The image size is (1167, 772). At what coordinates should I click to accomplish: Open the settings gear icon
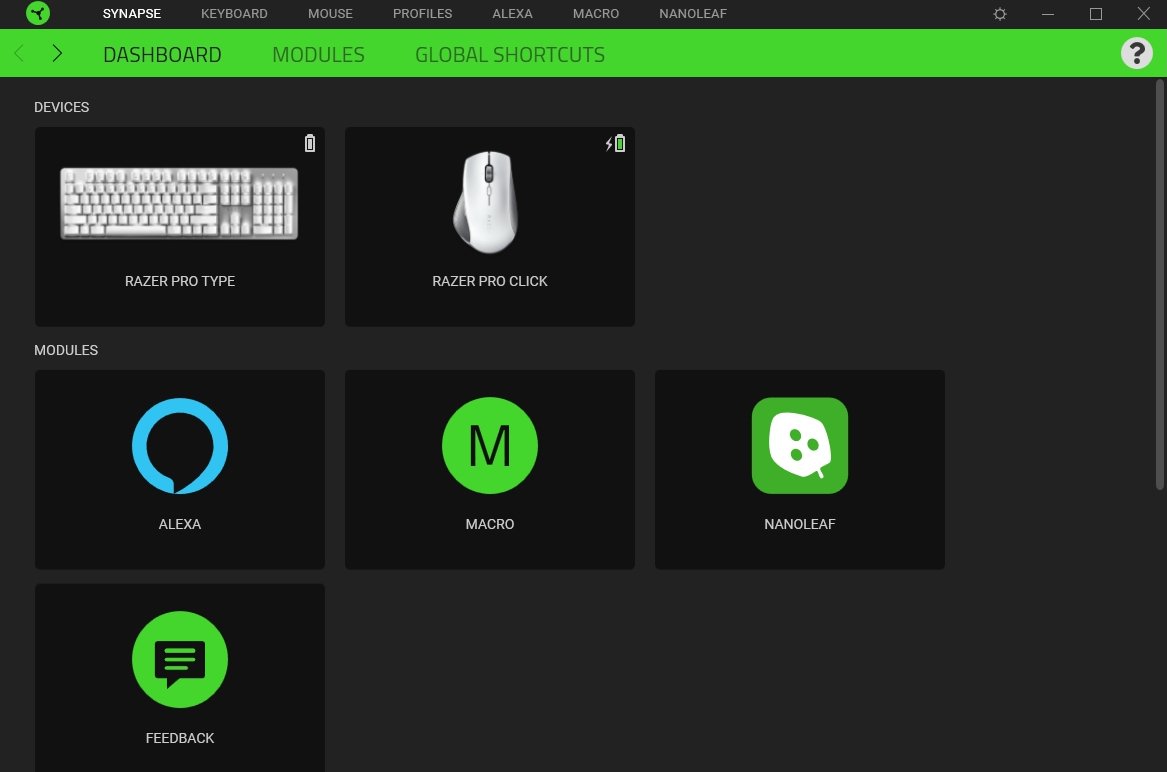pyautogui.click(x=1000, y=14)
